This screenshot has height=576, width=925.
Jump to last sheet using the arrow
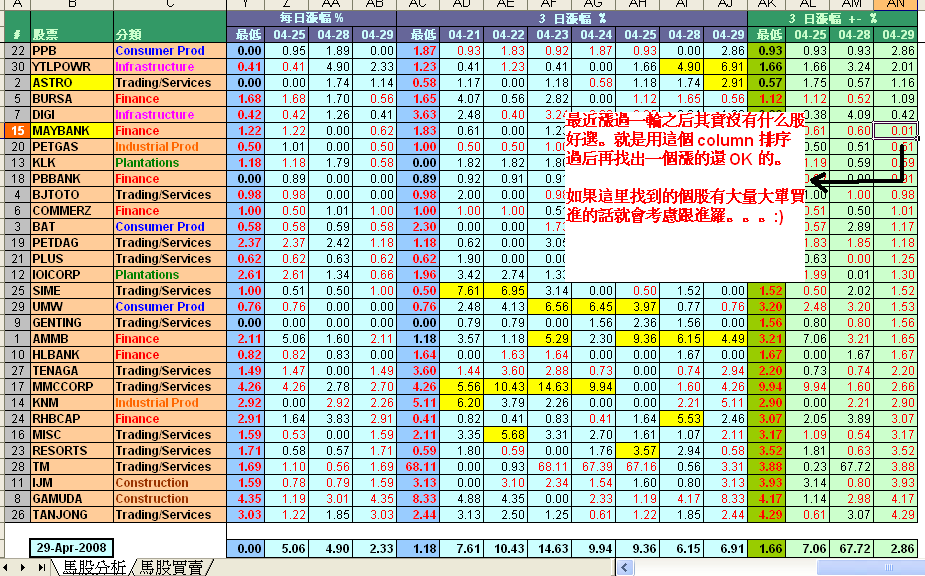pyautogui.click(x=41, y=568)
